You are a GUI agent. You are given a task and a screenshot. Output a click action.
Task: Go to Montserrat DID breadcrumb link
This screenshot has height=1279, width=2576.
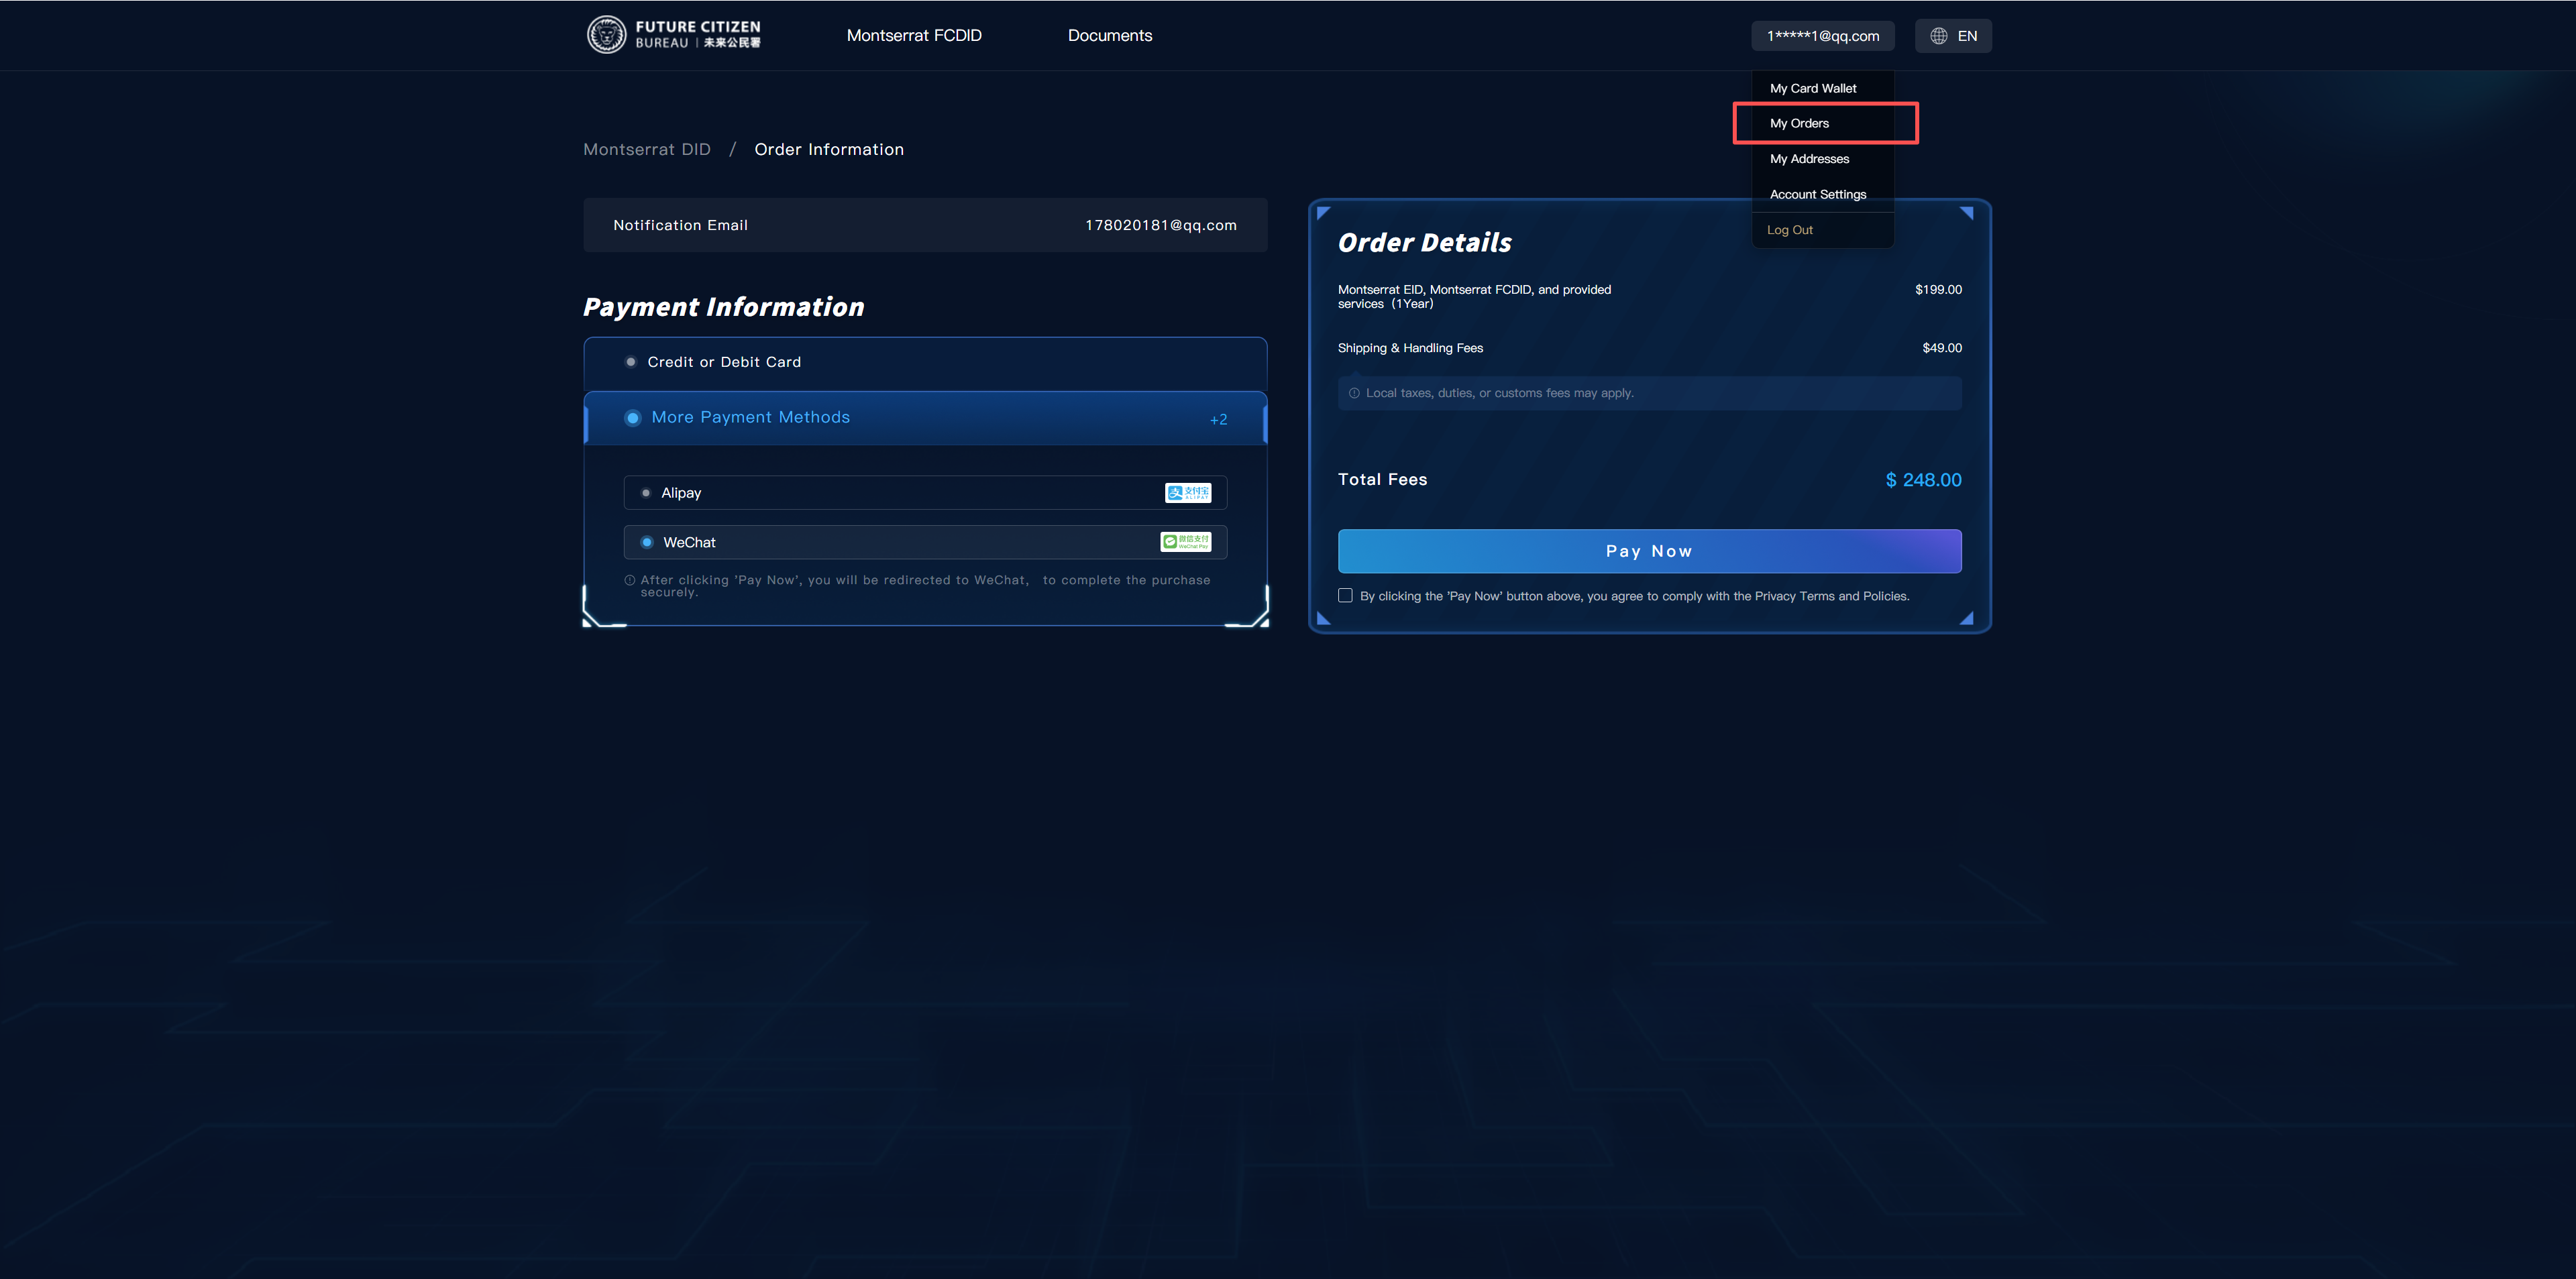tap(647, 149)
